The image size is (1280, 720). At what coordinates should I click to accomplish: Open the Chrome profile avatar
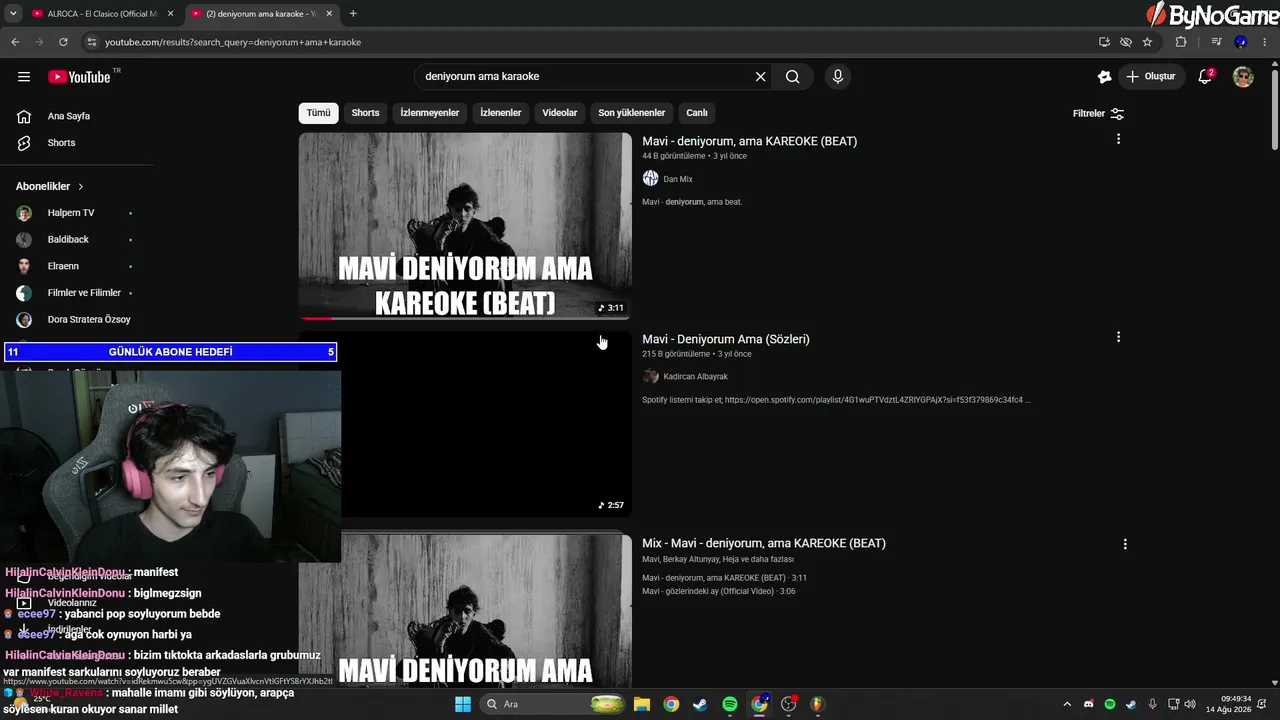pyautogui.click(x=1241, y=42)
